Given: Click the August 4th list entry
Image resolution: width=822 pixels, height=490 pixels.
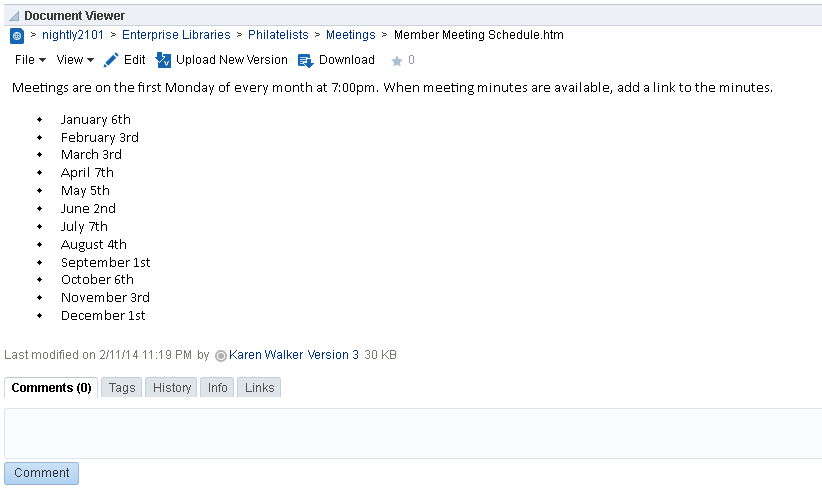Looking at the screenshot, I should point(93,244).
